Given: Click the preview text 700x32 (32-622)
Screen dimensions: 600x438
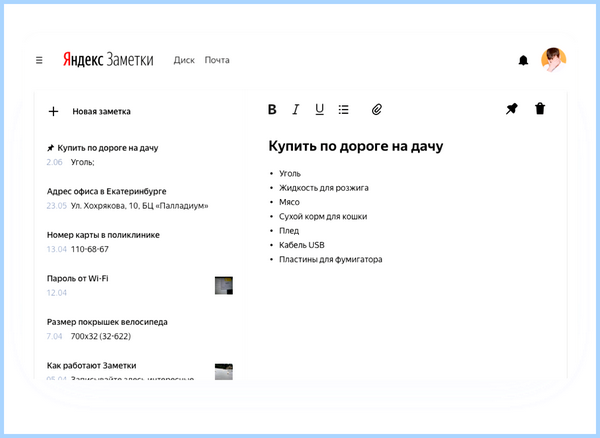Looking at the screenshot, I should tap(101, 336).
